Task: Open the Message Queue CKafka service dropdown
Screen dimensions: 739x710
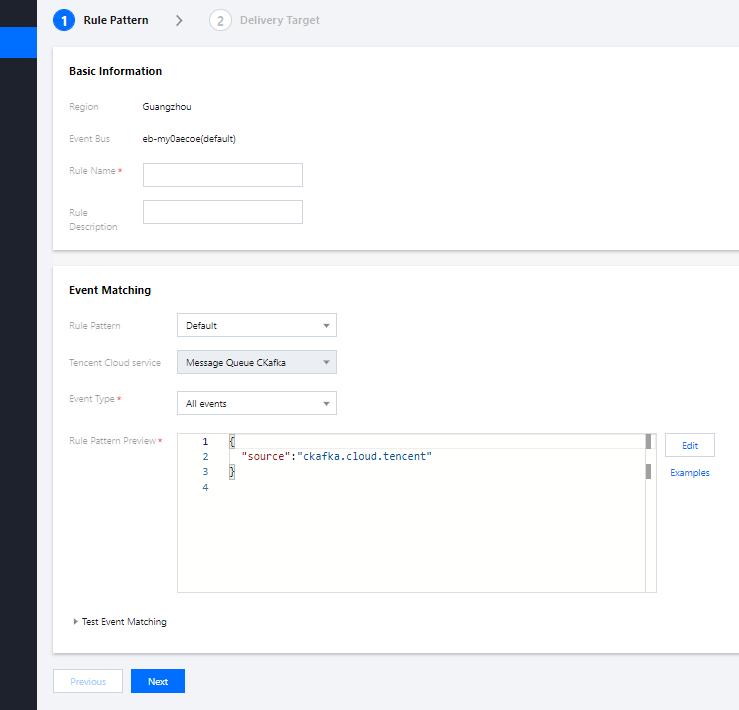Action: (x=256, y=362)
